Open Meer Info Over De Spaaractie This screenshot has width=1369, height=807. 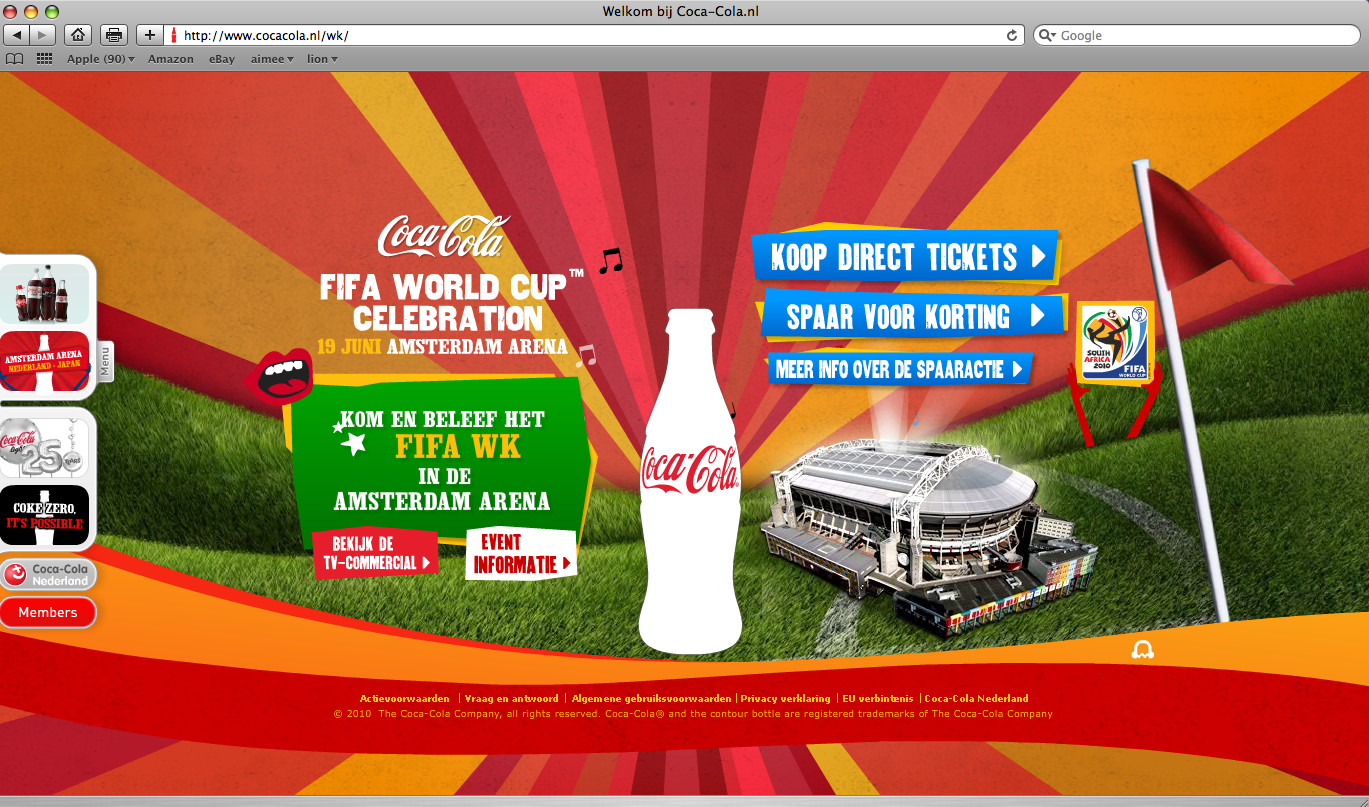click(x=899, y=369)
